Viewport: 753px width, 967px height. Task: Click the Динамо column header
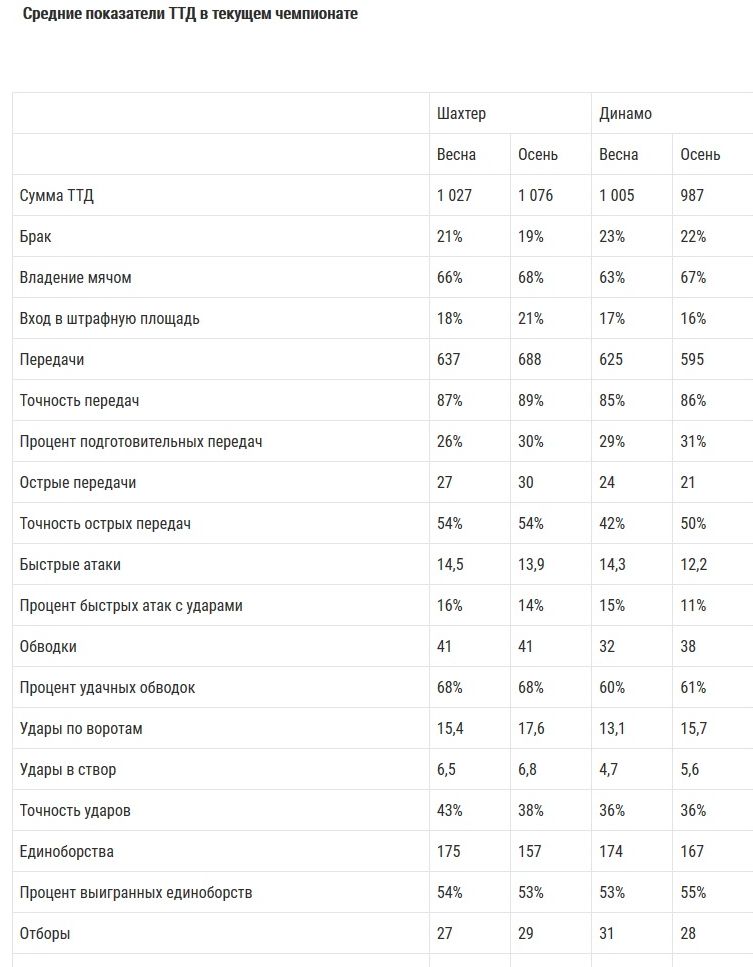tap(625, 114)
